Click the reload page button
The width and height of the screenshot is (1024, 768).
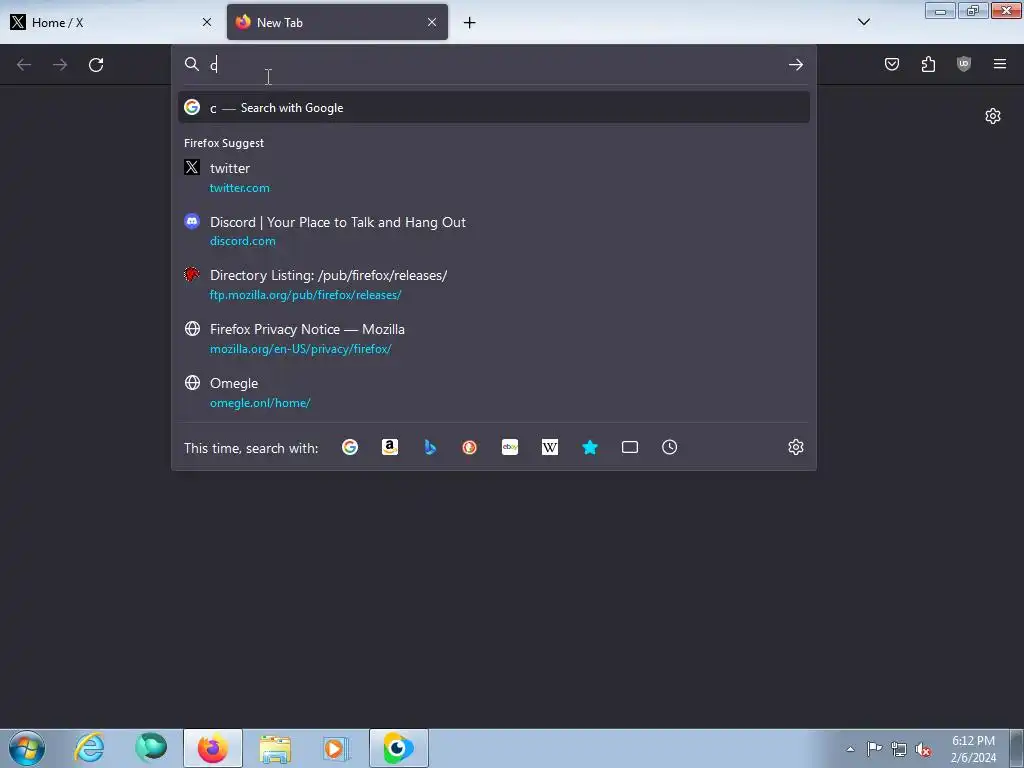(x=96, y=65)
